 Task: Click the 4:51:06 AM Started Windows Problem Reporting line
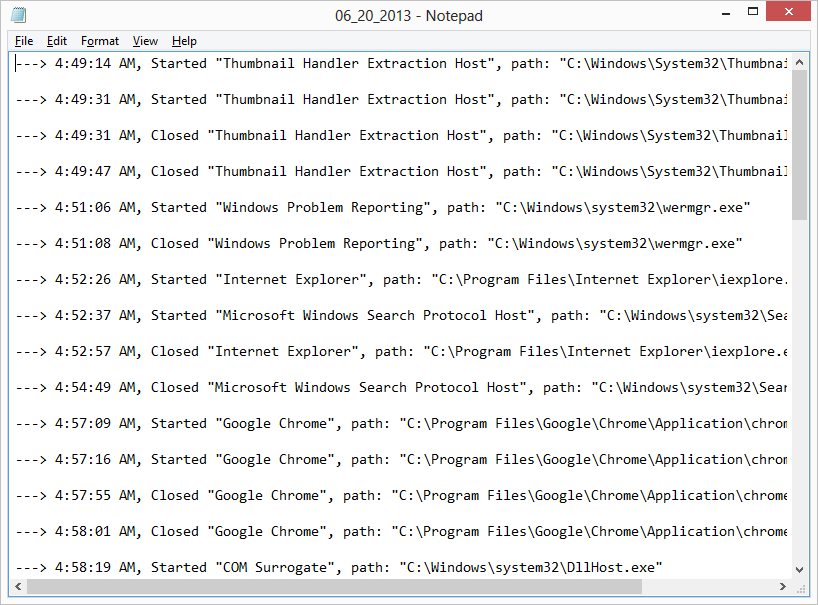coord(382,208)
